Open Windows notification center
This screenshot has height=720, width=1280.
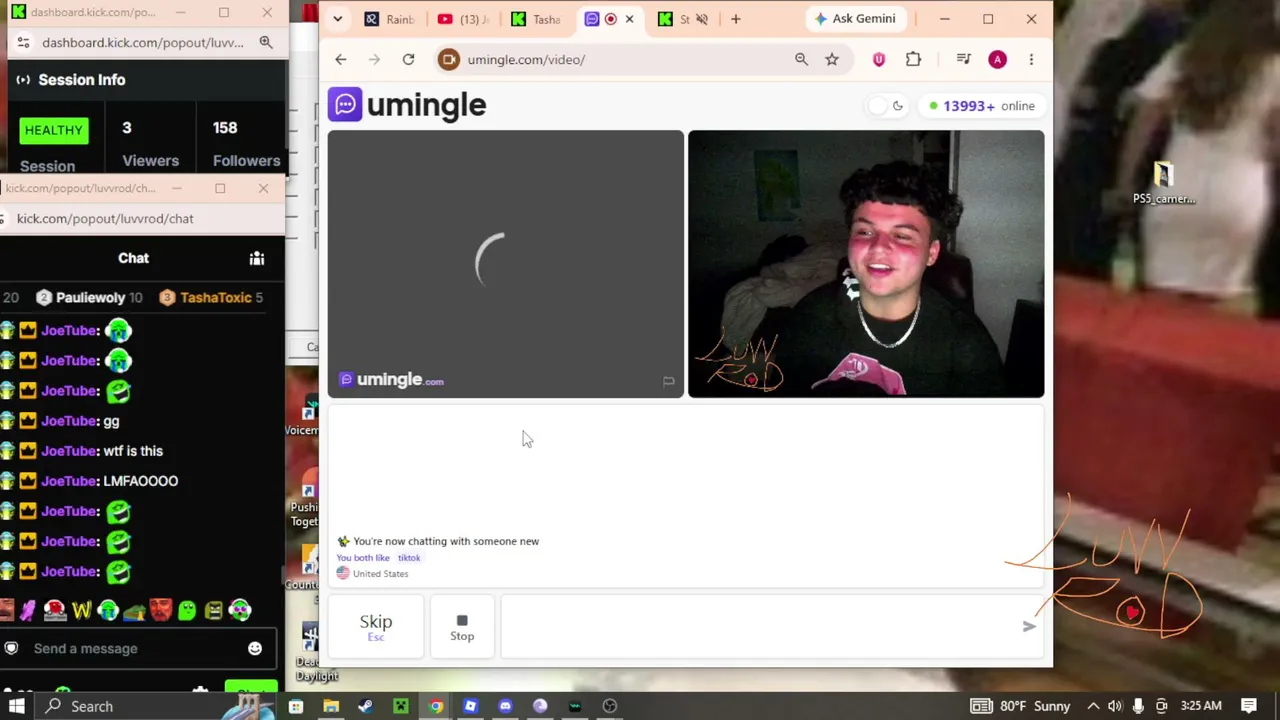click(x=1249, y=706)
